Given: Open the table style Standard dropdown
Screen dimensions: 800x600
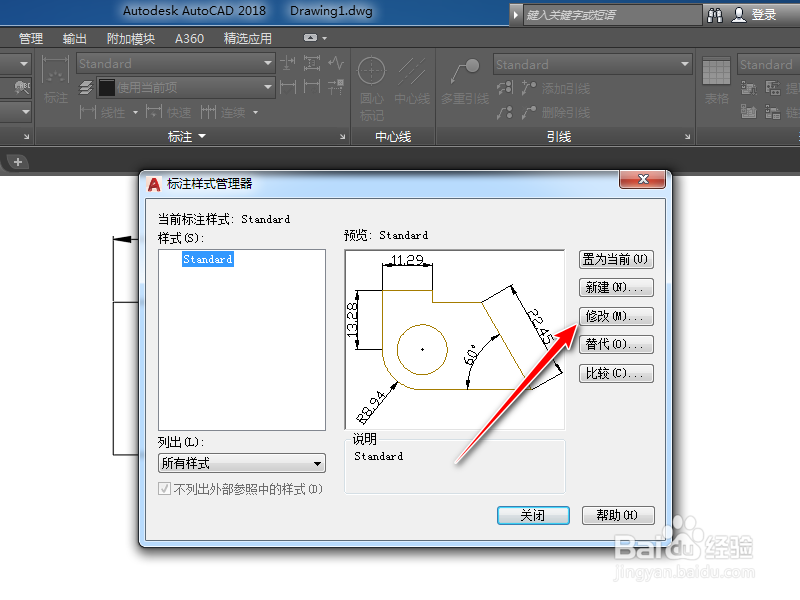Looking at the screenshot, I should pos(768,64).
